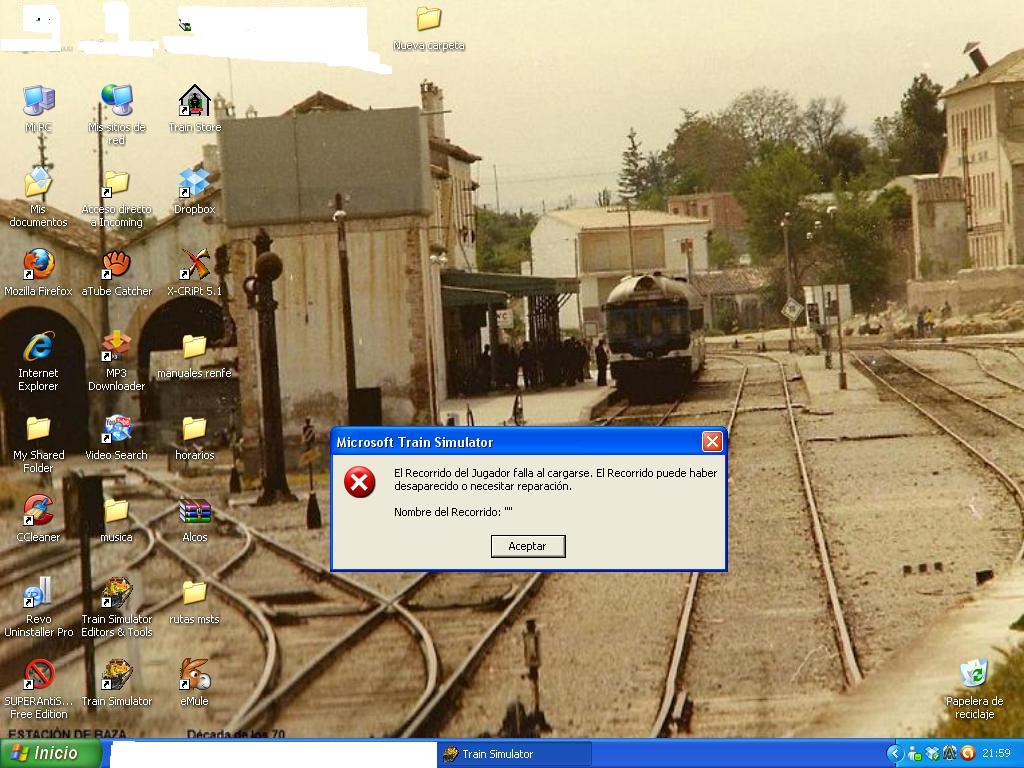Open the Train Simulator desktop shortcut
Screen dimensions: 1024x768
click(117, 675)
